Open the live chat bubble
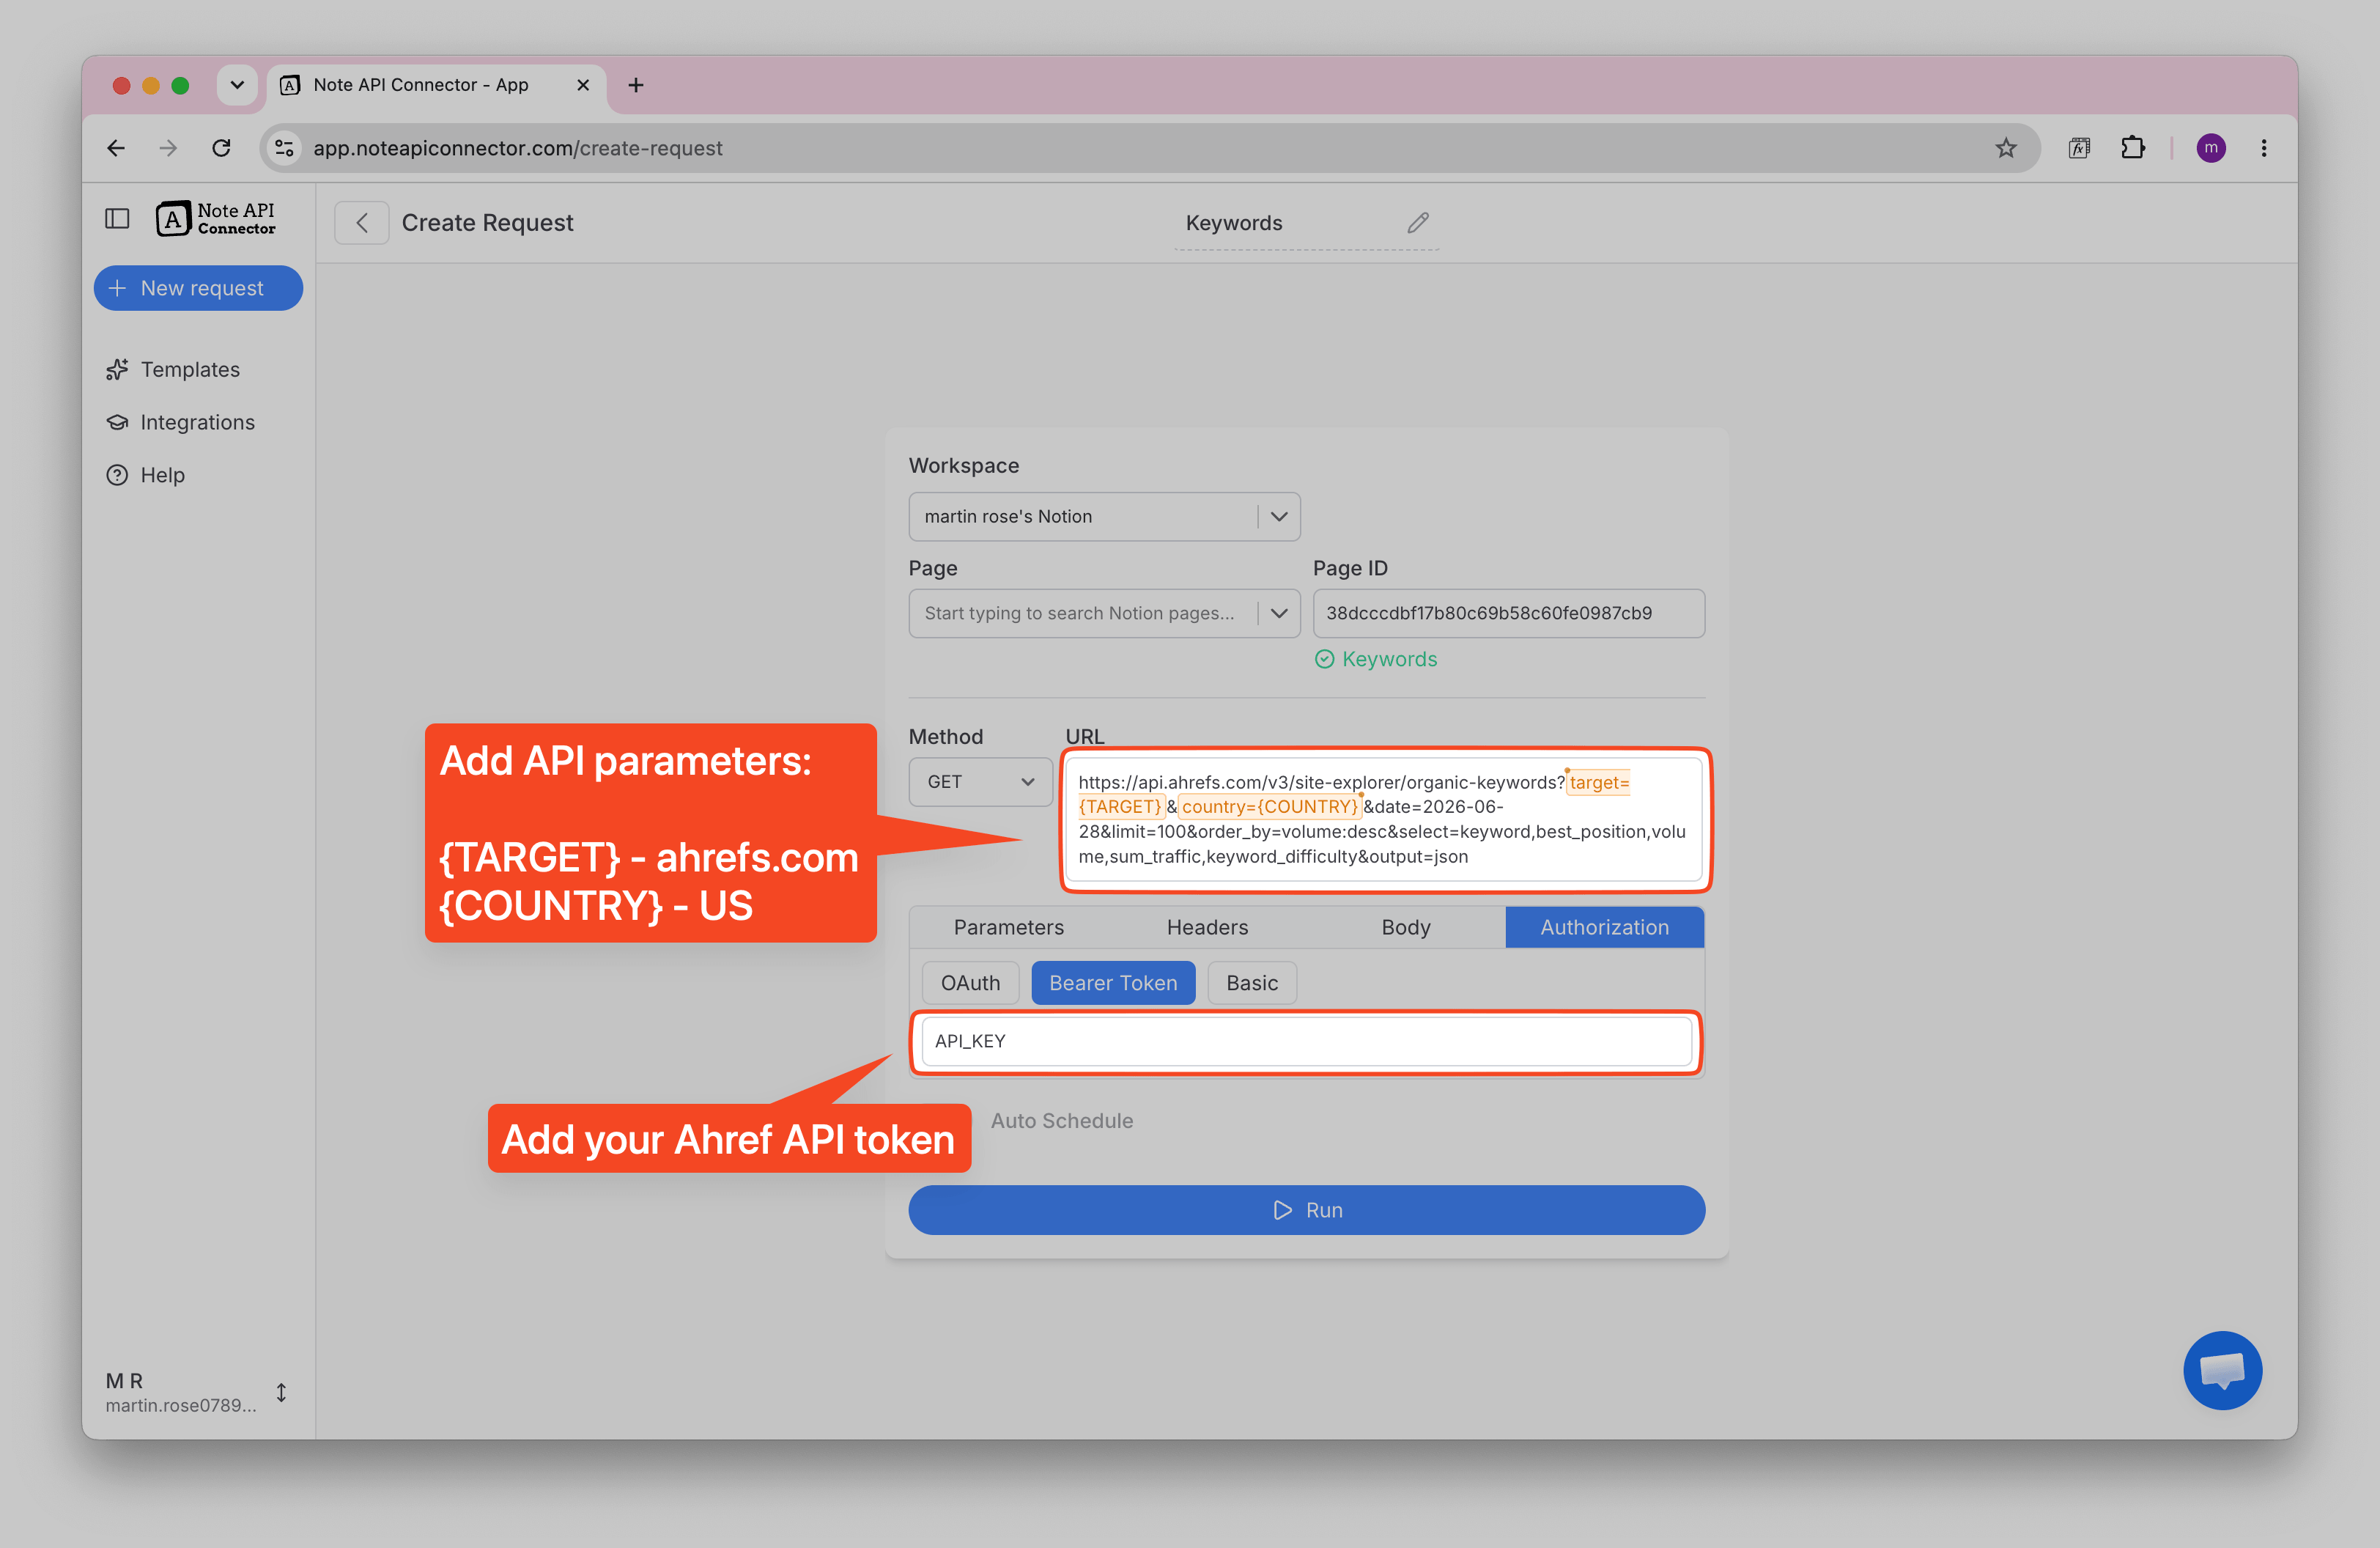Screen dimensions: 2380x1548 pos(2222,1370)
